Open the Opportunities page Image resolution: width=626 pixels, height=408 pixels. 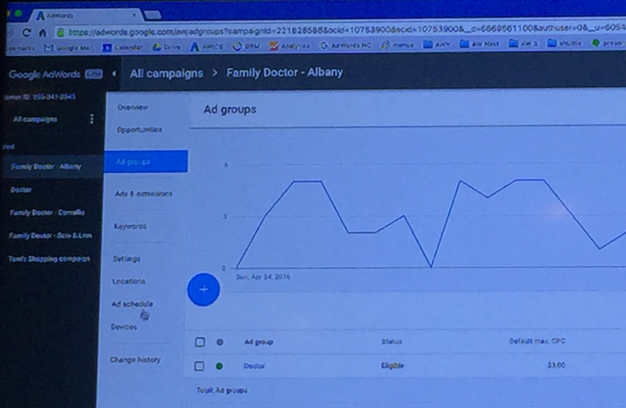(x=139, y=130)
